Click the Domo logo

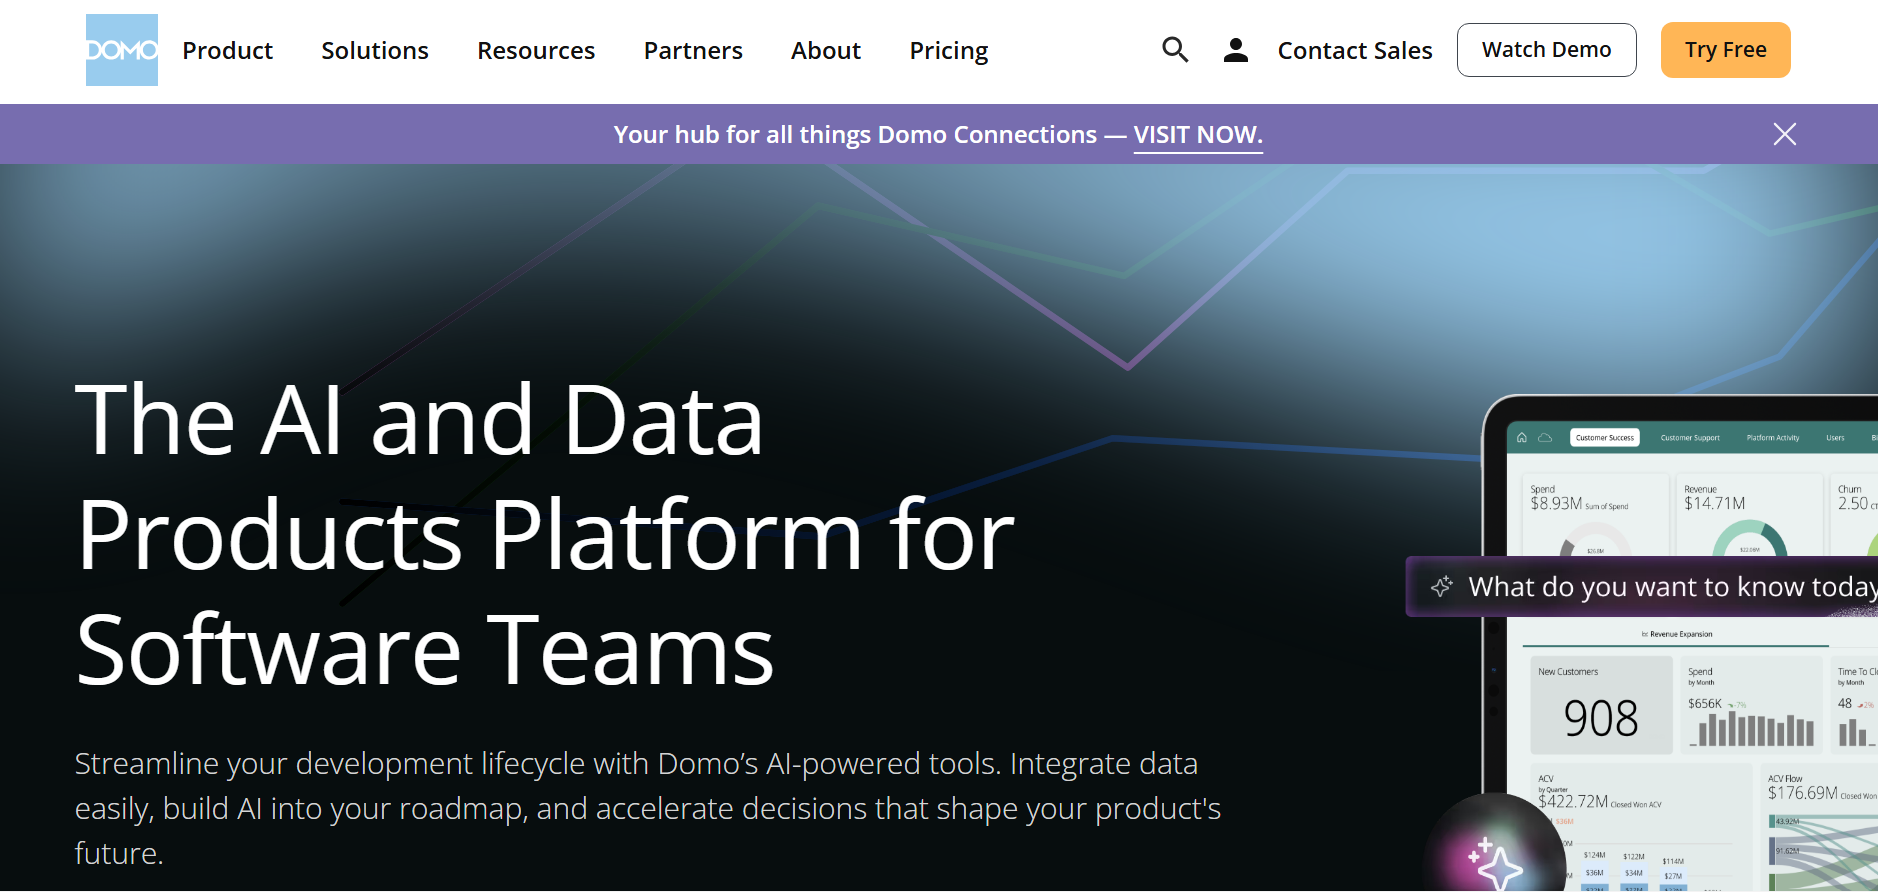tap(122, 50)
